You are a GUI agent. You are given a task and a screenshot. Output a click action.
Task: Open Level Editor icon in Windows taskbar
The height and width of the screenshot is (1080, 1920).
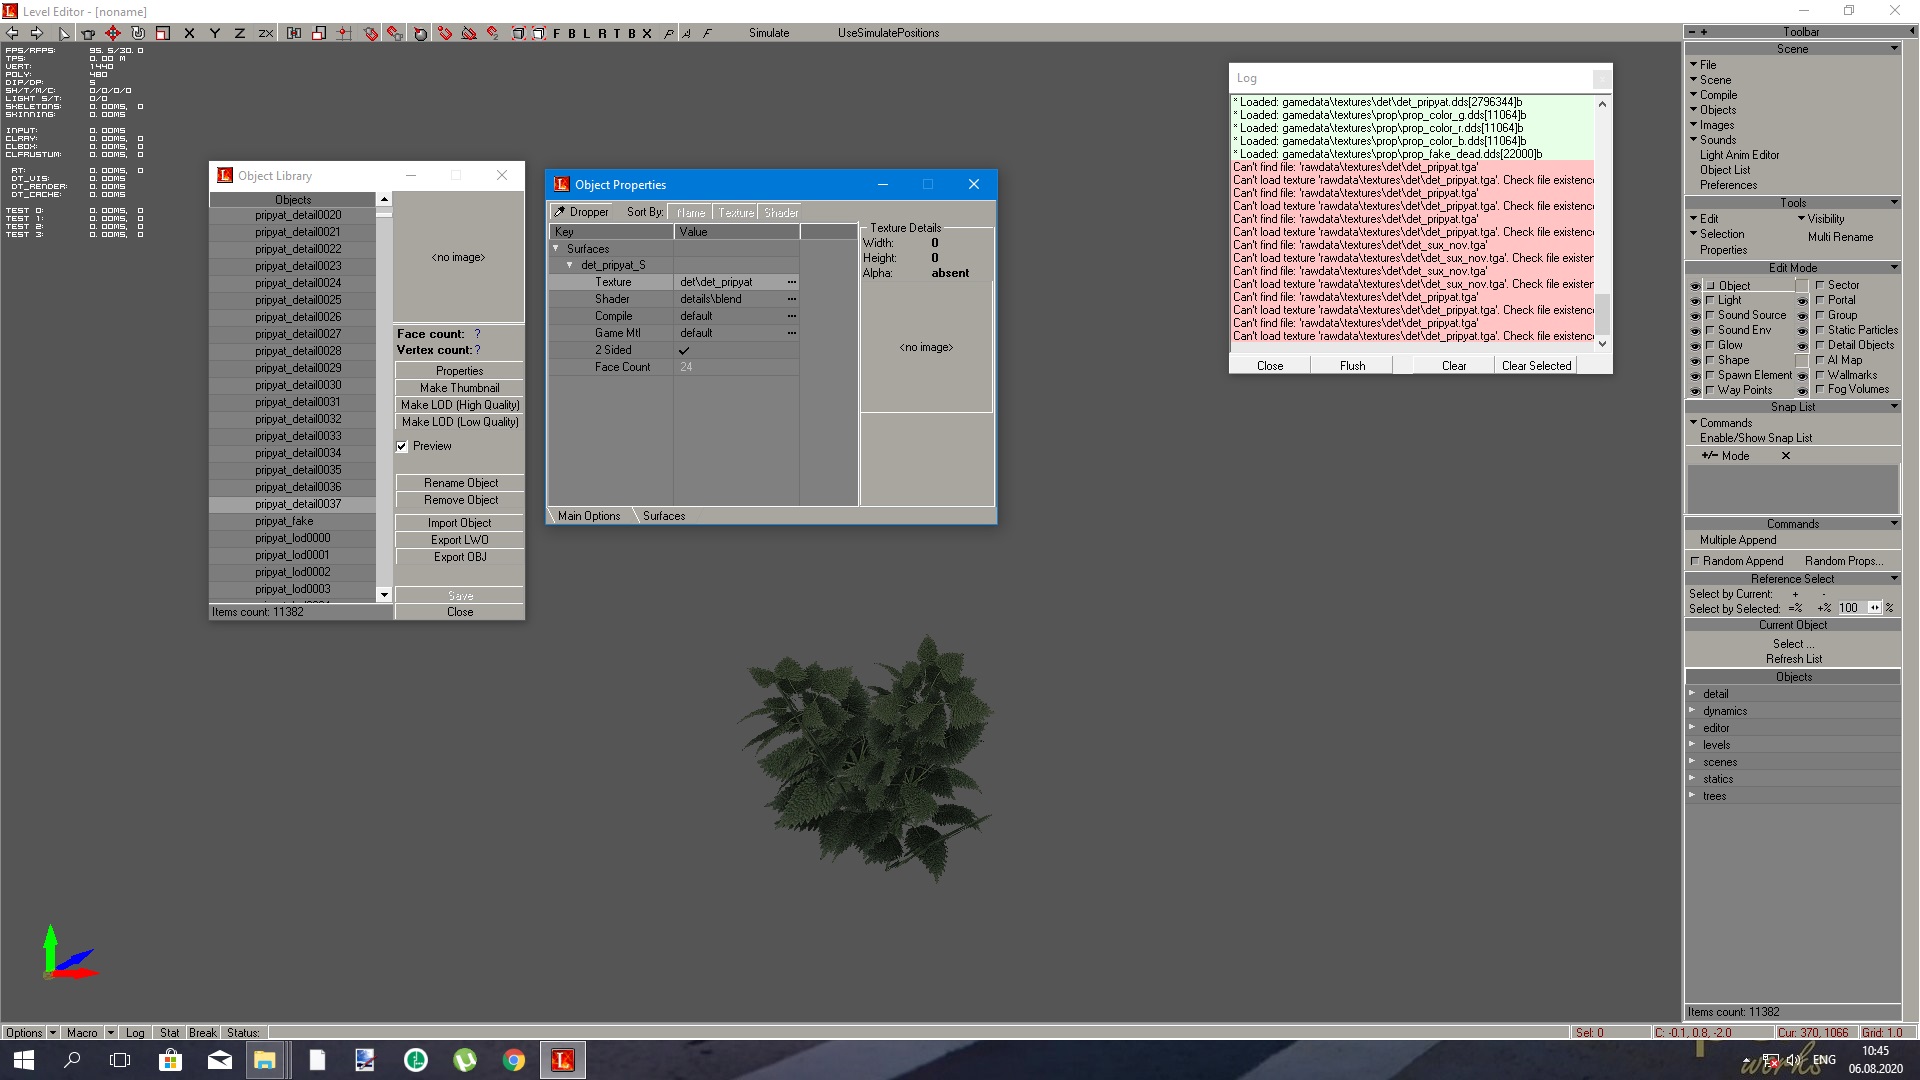[x=562, y=1060]
